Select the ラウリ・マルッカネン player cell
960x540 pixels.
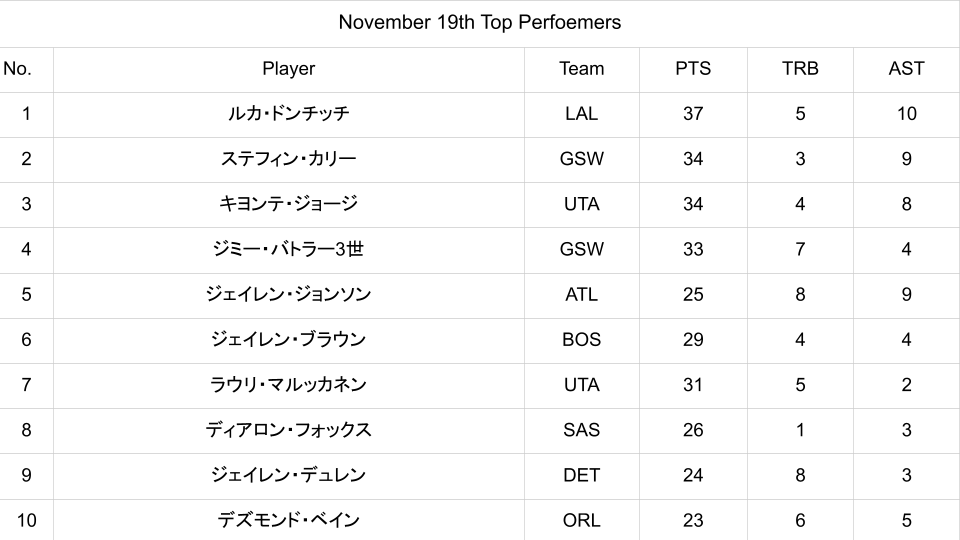click(x=288, y=385)
